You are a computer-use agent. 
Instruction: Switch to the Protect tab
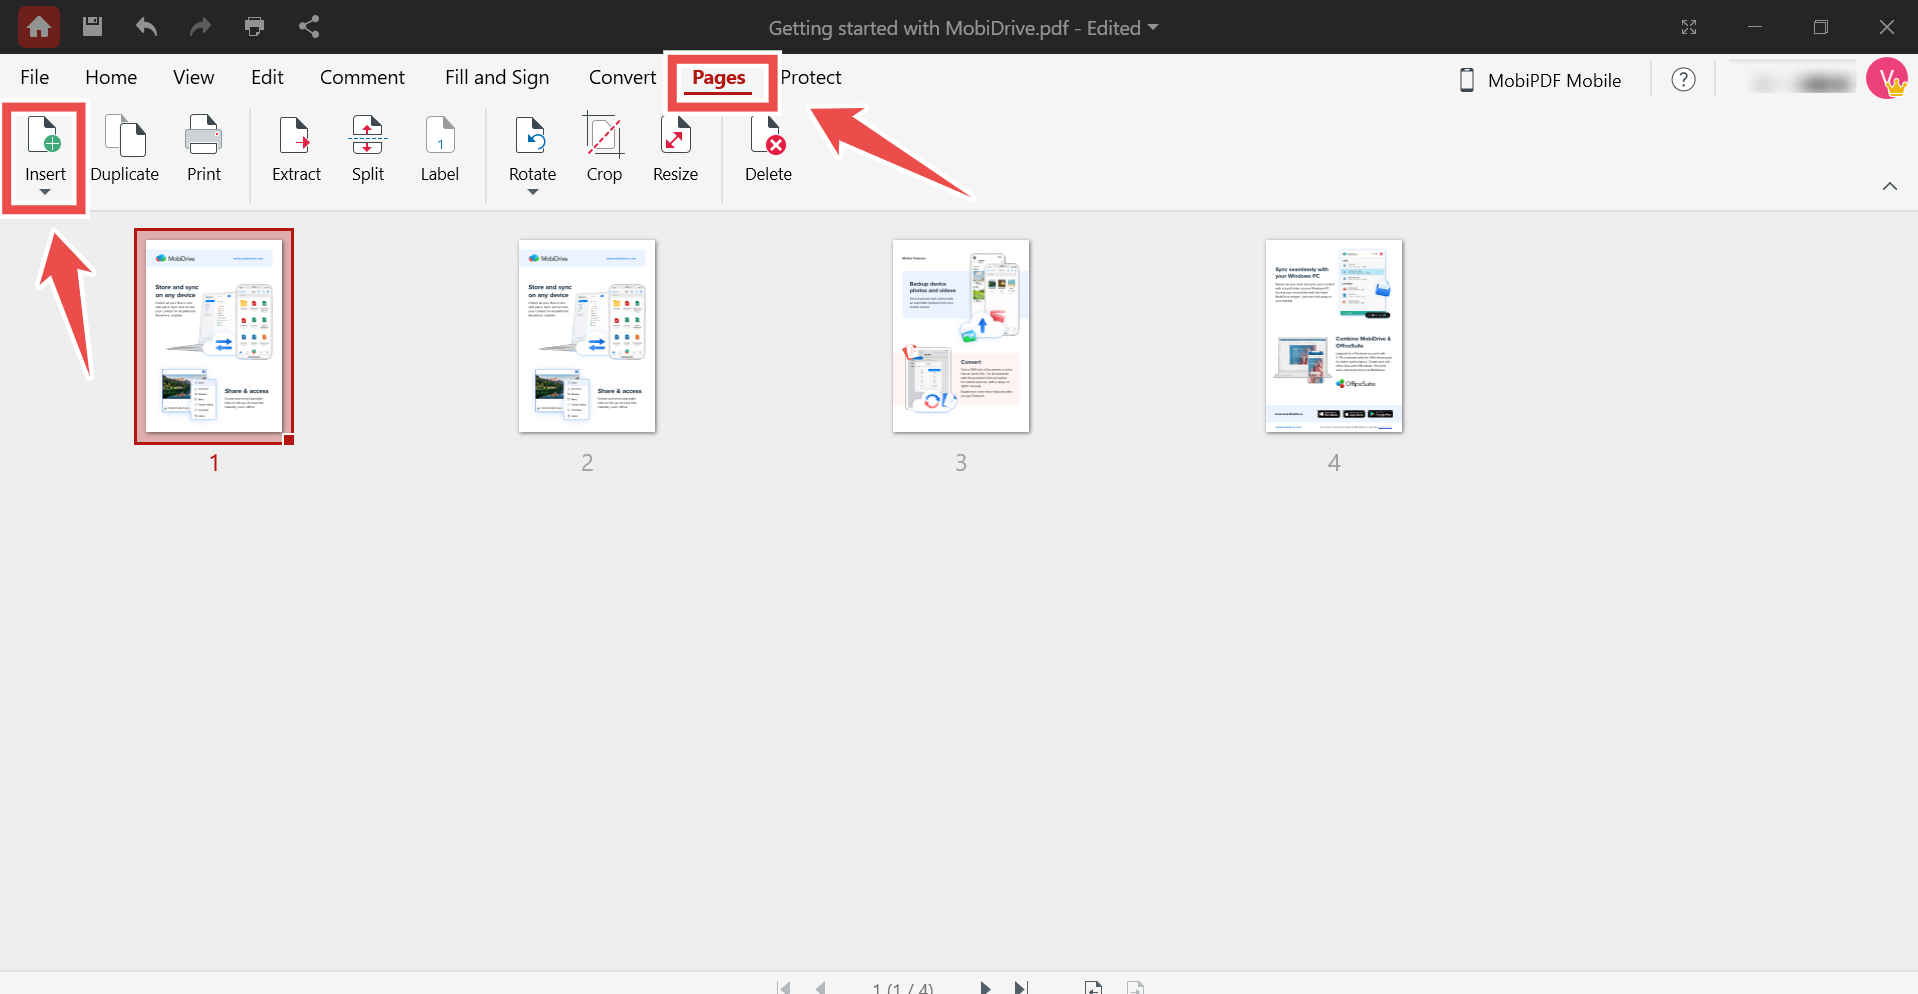pos(811,77)
